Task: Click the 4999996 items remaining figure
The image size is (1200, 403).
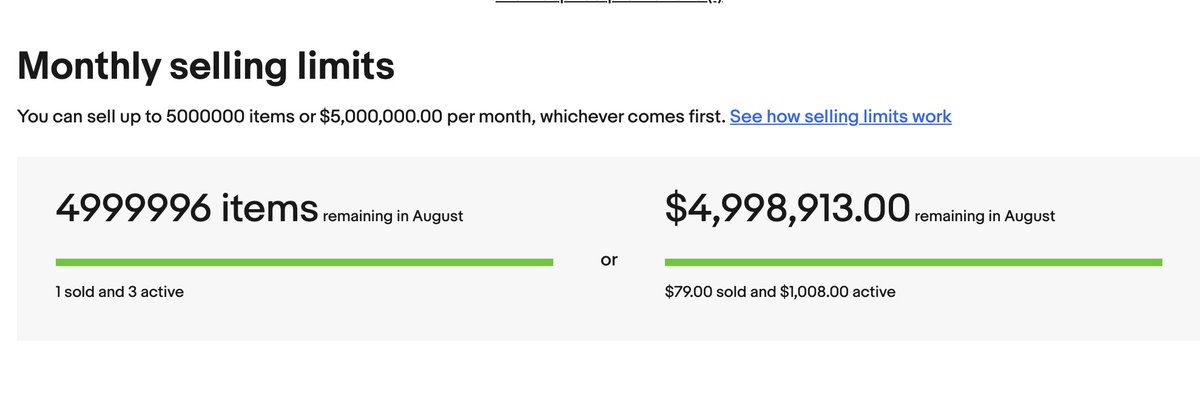Action: [x=187, y=208]
